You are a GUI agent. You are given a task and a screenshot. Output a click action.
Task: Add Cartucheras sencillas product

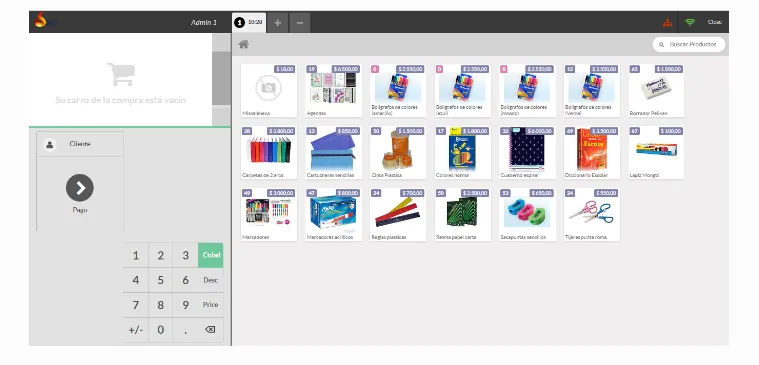[334, 152]
